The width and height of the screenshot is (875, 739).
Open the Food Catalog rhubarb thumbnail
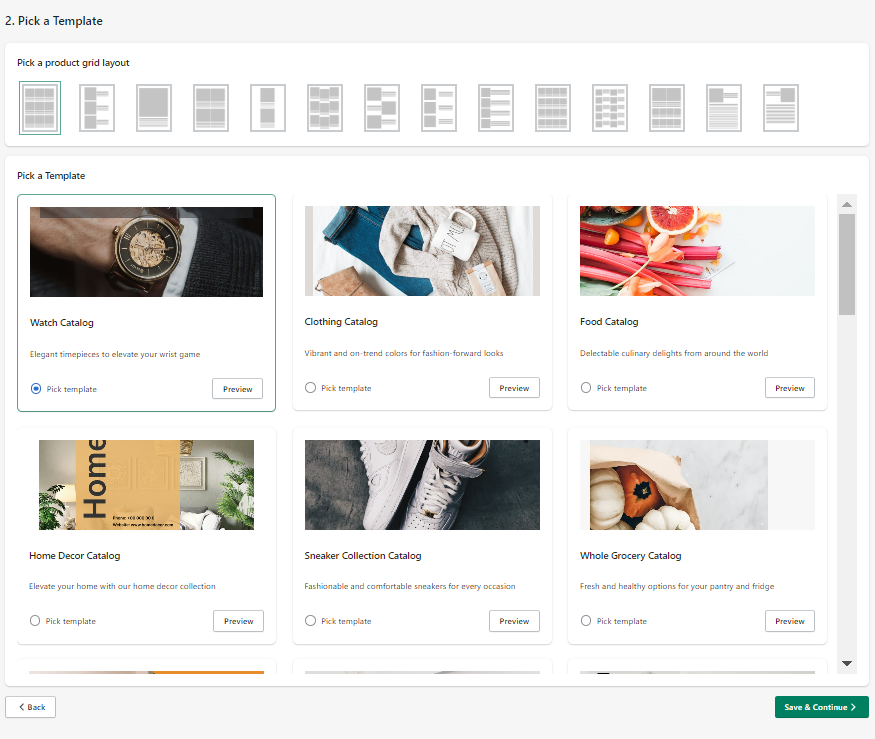pyautogui.click(x=698, y=251)
